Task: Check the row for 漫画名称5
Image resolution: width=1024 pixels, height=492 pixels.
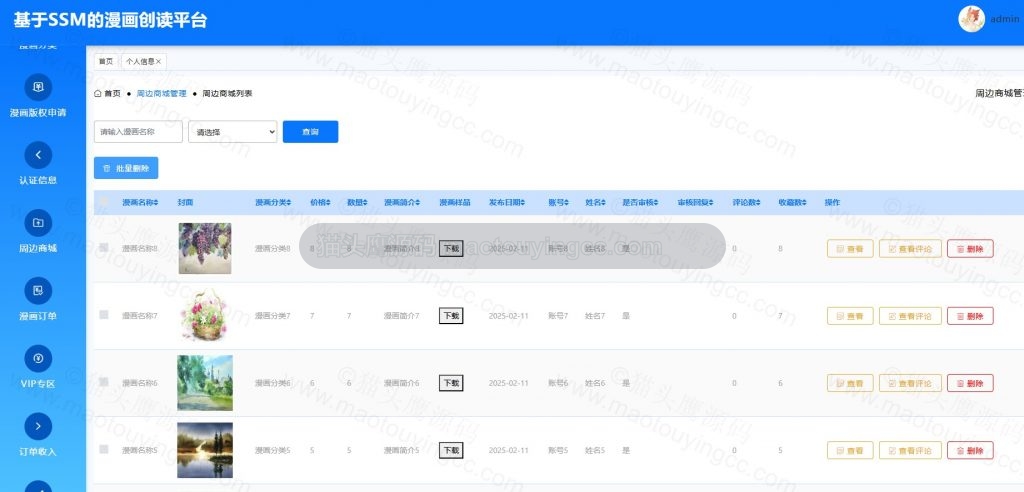Action: point(103,449)
